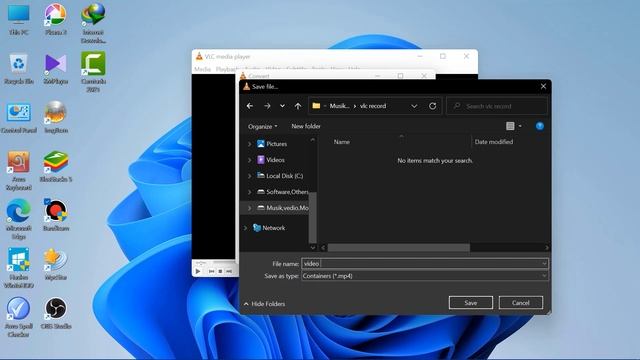Cancel the Save file dialog
The width and height of the screenshot is (640, 360).
point(521,303)
